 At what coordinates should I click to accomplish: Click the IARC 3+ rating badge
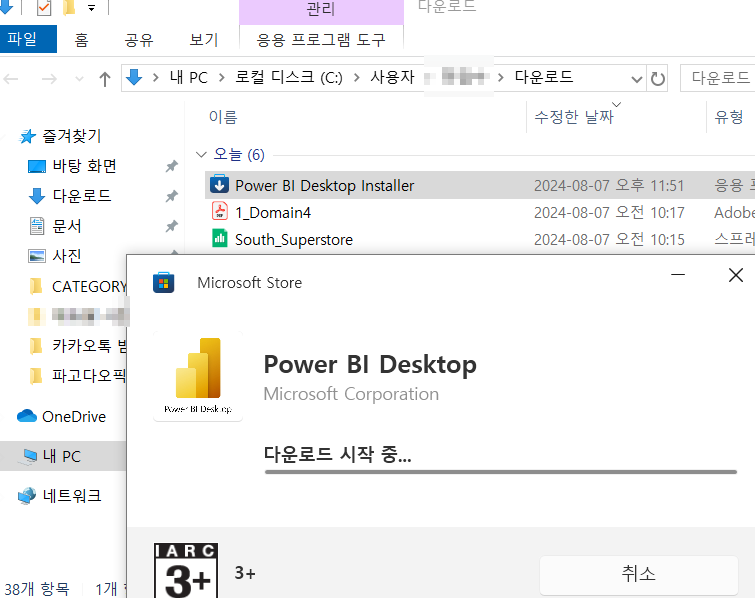click(186, 571)
